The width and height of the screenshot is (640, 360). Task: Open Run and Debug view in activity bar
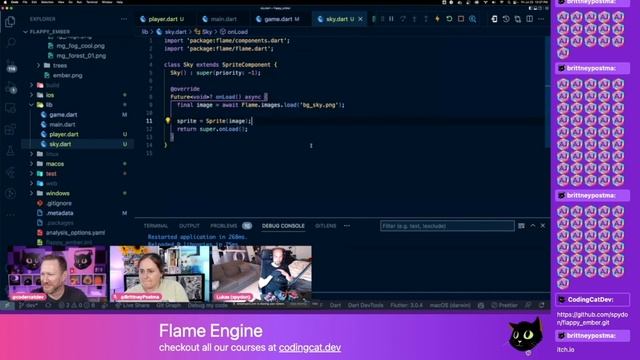11,87
